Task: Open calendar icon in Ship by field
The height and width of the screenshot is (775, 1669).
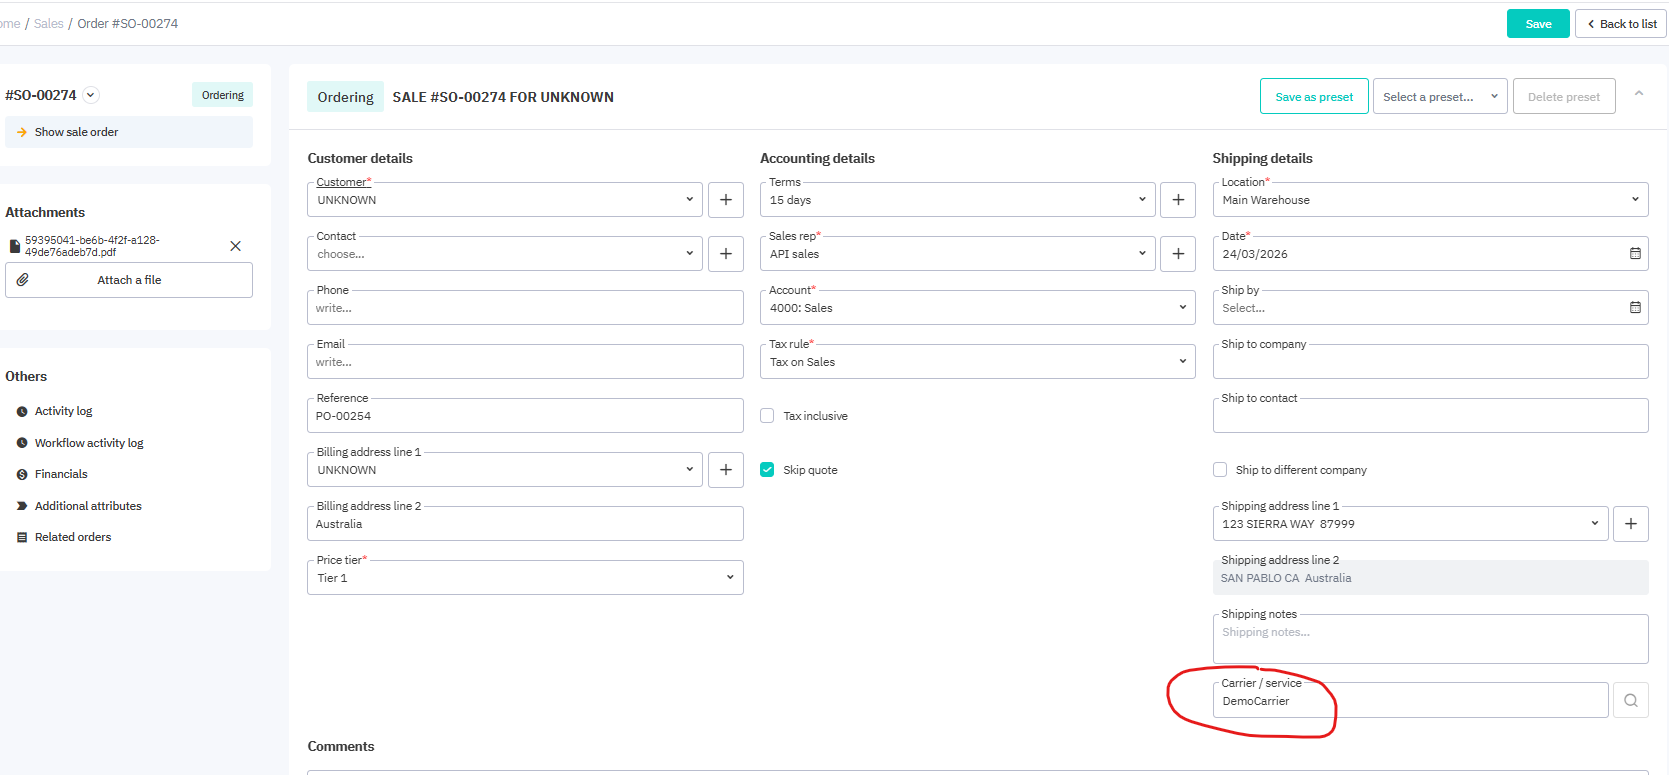Action: [1635, 308]
